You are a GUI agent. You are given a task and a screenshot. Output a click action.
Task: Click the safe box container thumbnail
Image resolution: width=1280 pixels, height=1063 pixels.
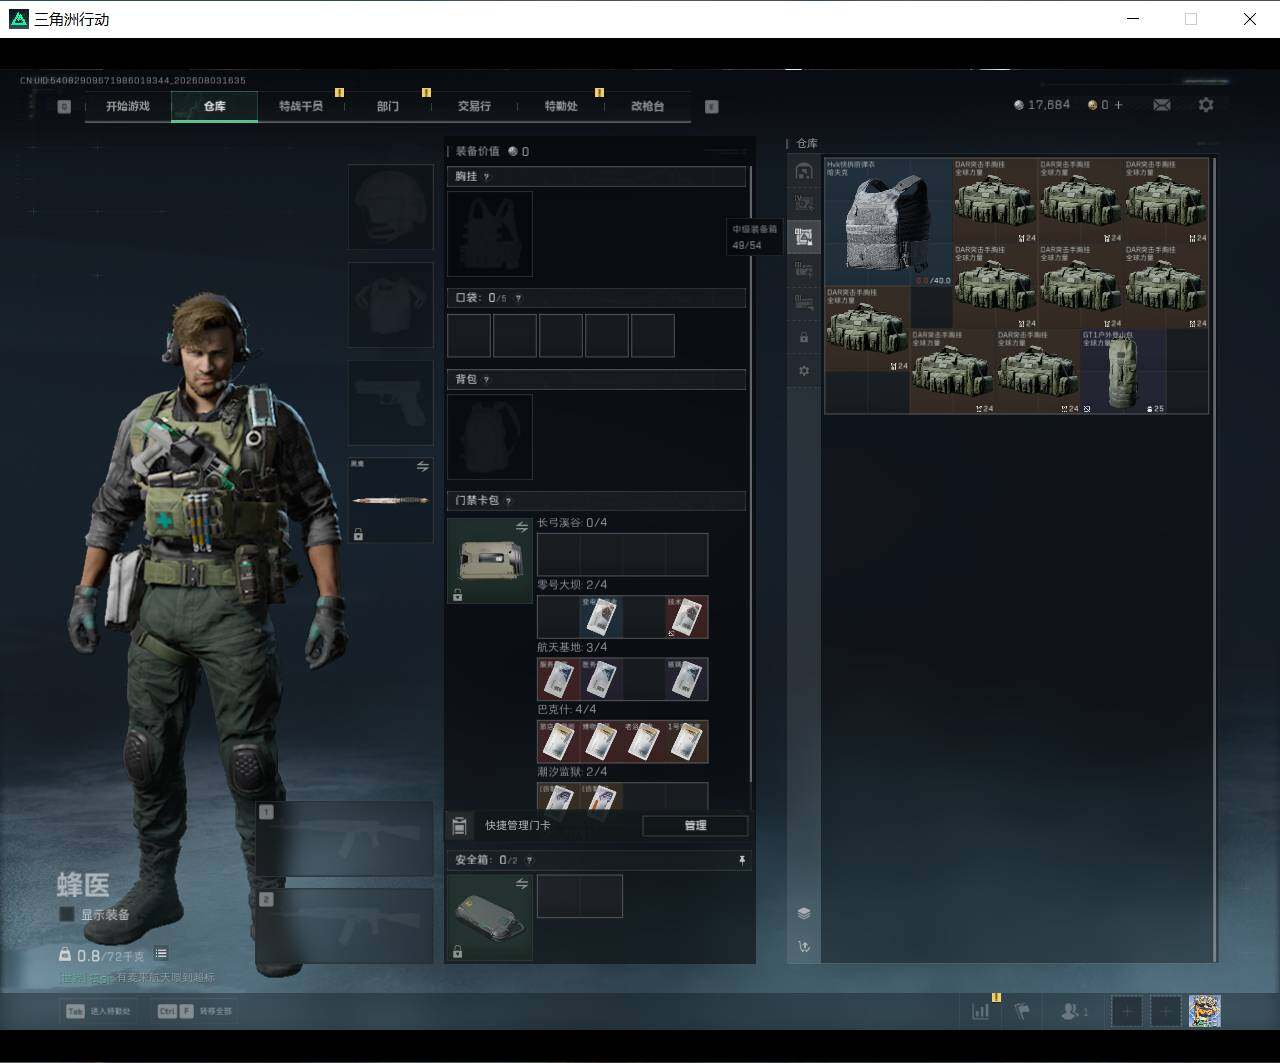[490, 918]
